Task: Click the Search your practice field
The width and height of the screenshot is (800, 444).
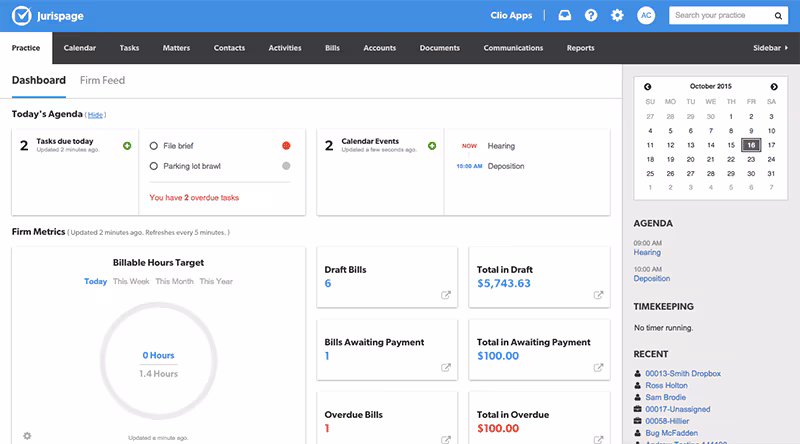Action: tap(722, 15)
